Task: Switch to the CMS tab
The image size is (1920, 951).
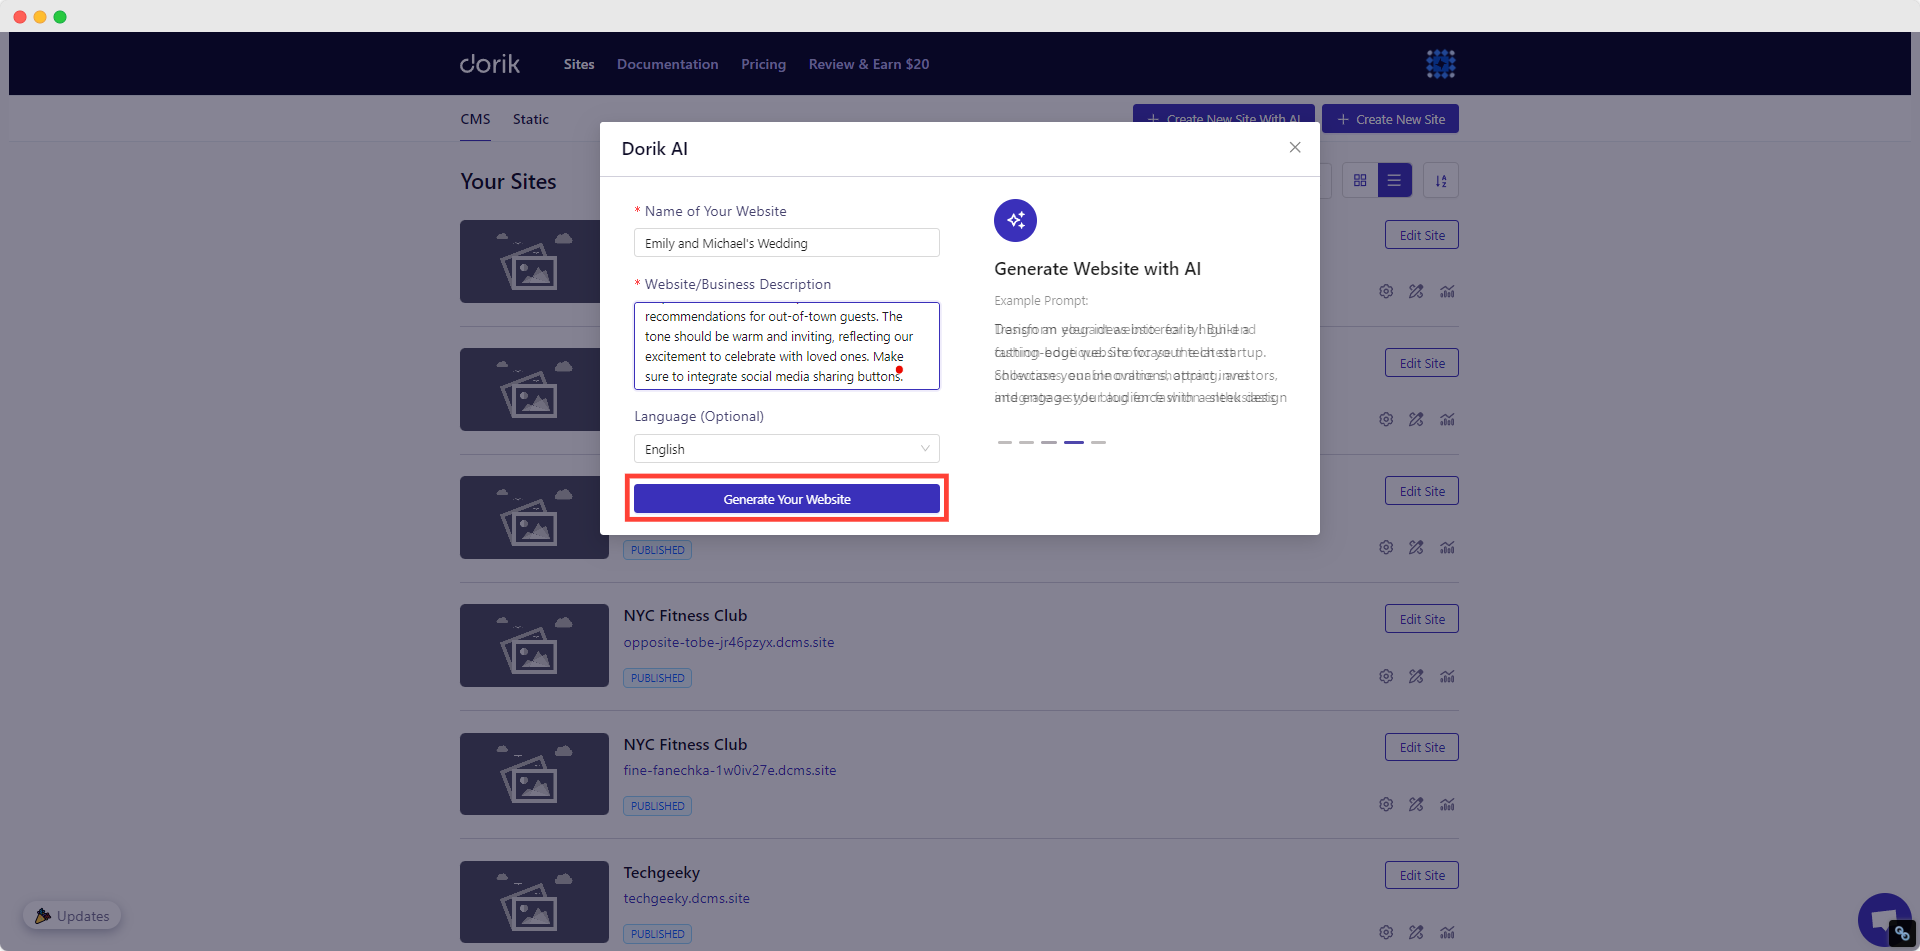Action: pos(475,119)
